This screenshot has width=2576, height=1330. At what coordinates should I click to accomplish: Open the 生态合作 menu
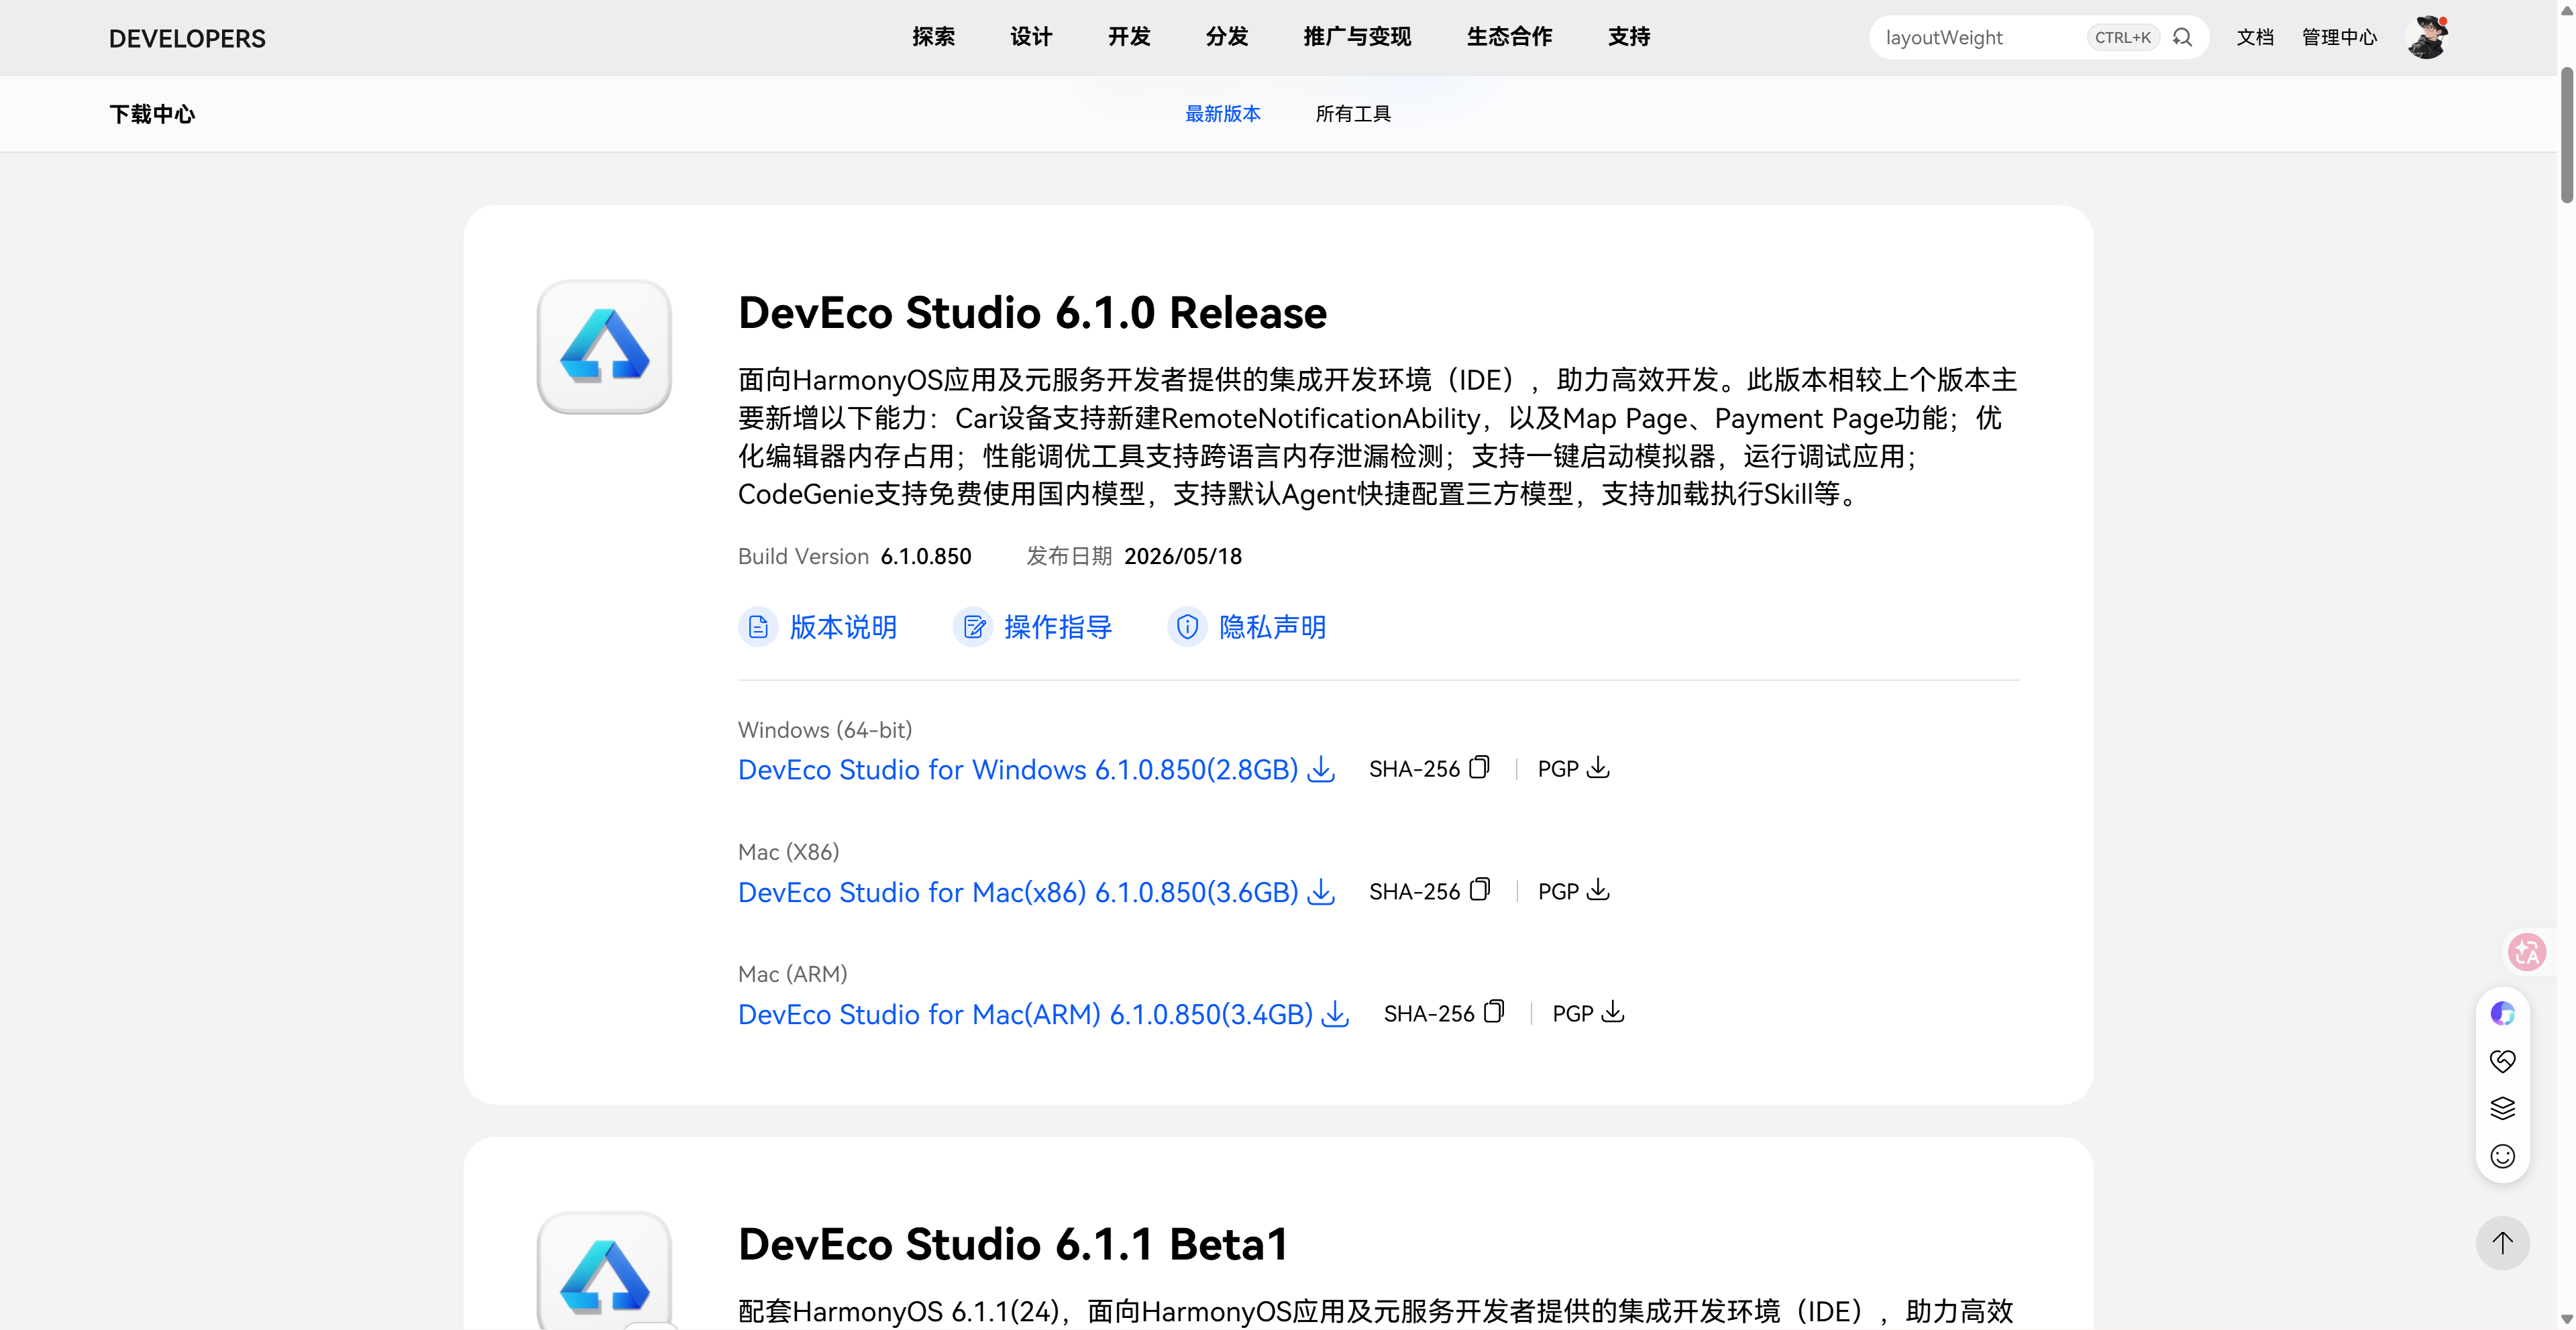(x=1509, y=37)
